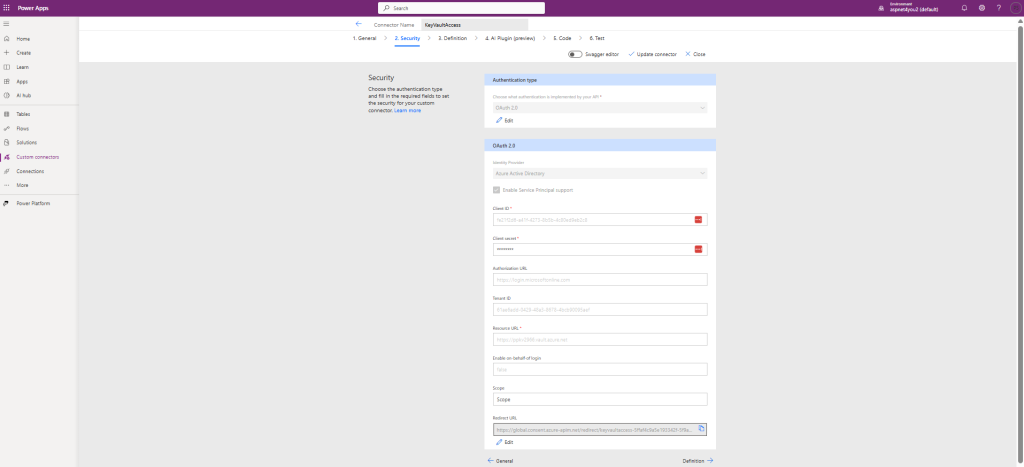Click the top Search box

point(461,8)
